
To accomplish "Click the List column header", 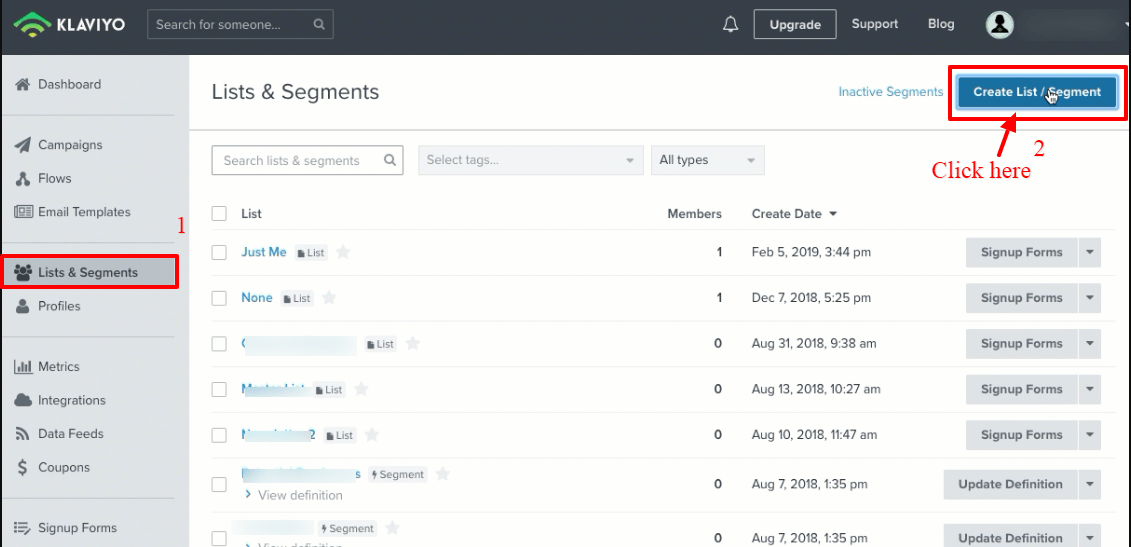I will click(x=251, y=214).
